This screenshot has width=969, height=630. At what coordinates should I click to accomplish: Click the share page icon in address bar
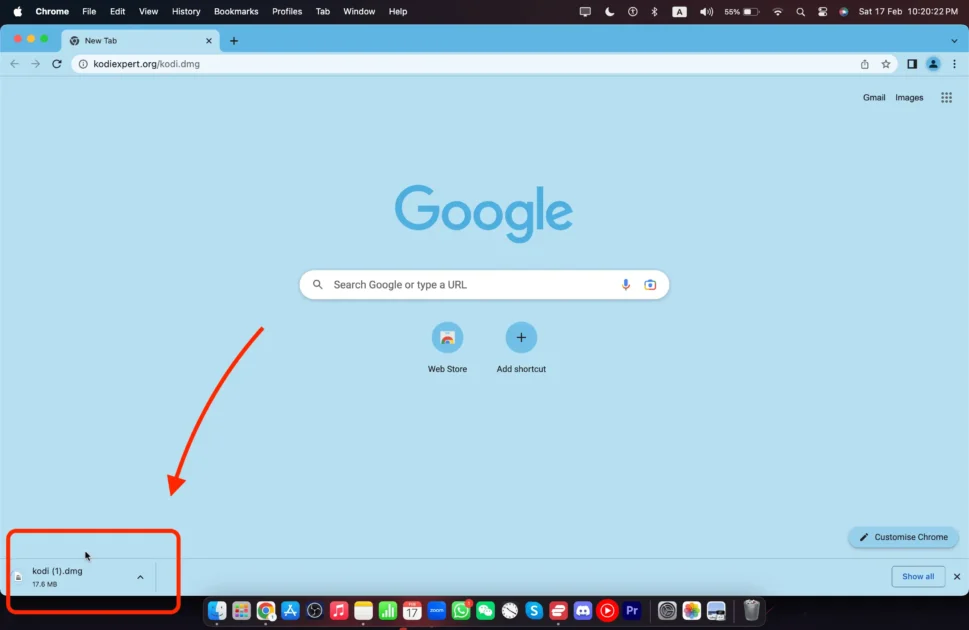pos(865,64)
